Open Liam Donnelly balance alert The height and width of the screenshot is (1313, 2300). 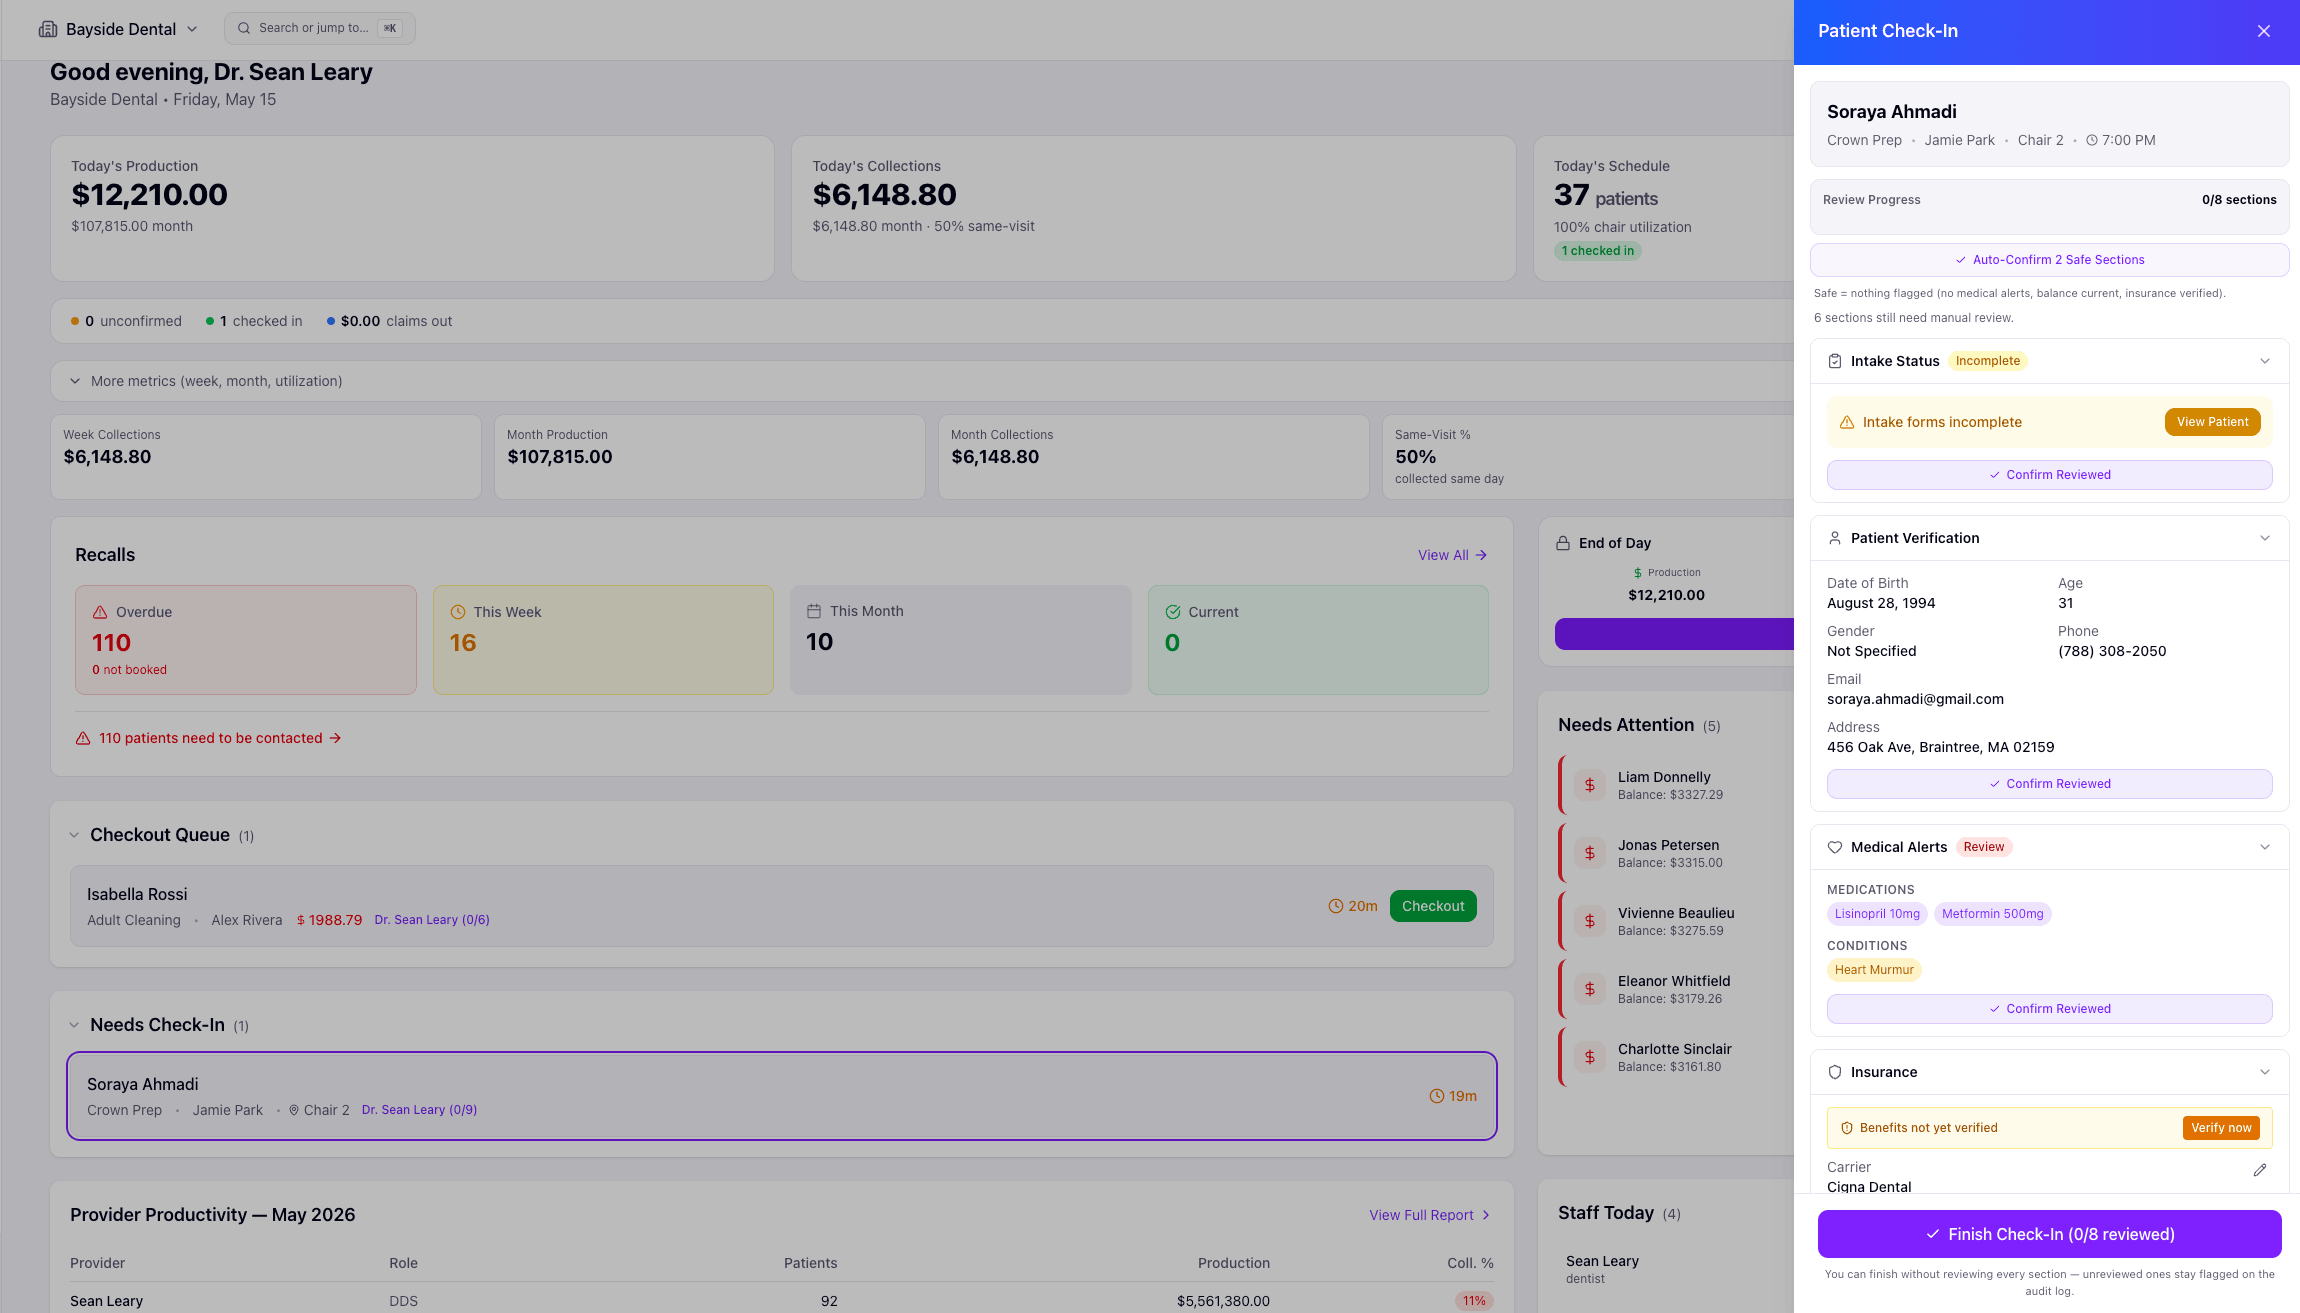pyautogui.click(x=1676, y=785)
